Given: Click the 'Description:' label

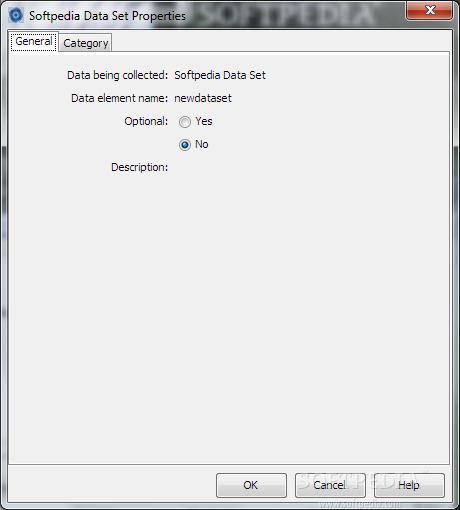Looking at the screenshot, I should pyautogui.click(x=140, y=167).
